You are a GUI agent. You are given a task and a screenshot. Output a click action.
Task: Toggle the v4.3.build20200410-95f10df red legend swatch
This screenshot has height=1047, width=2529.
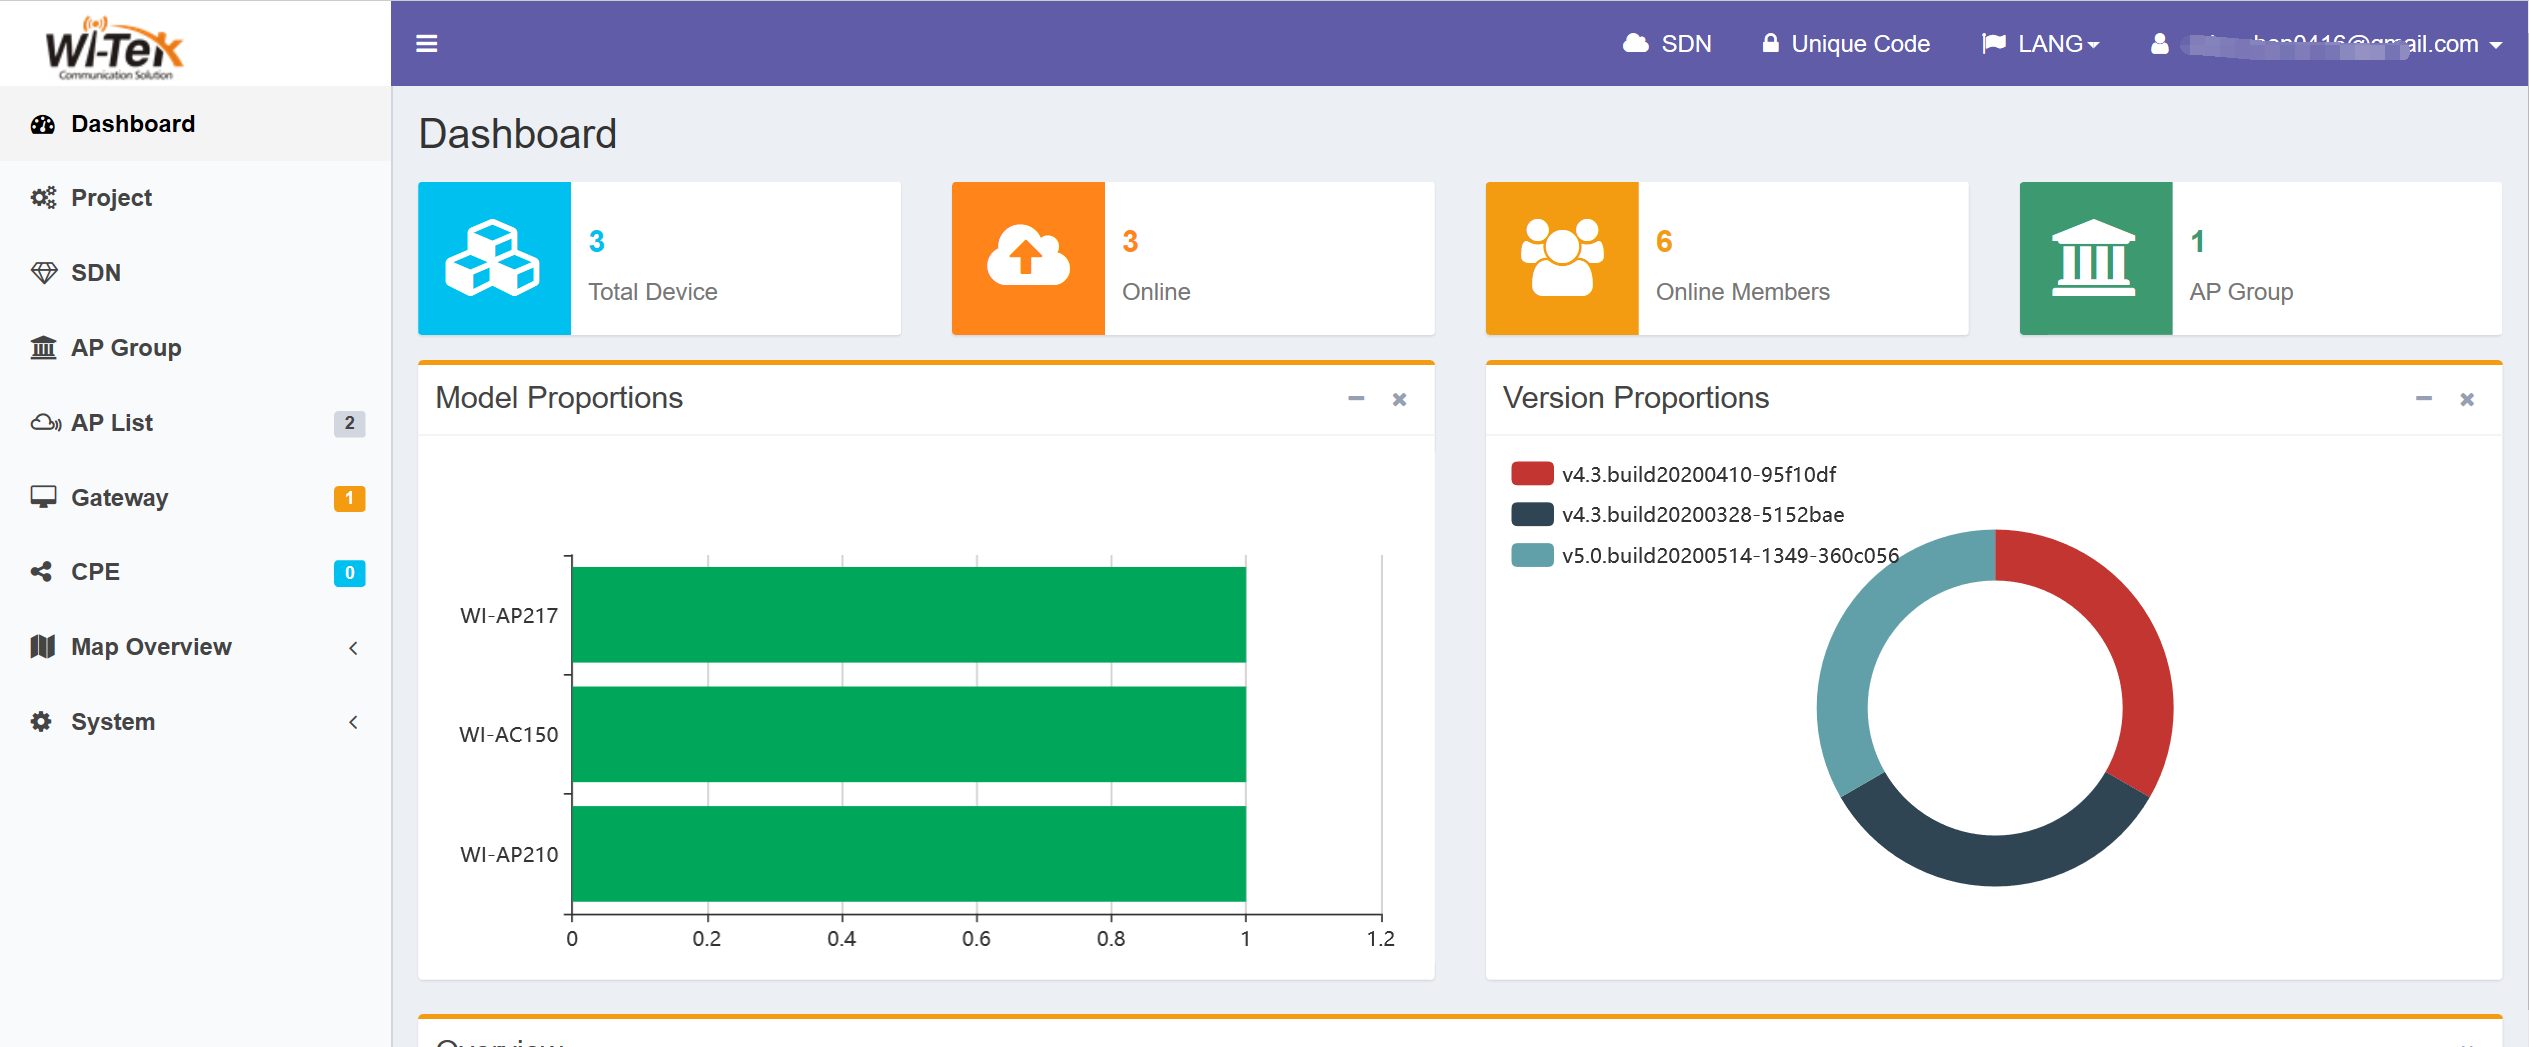1532,474
